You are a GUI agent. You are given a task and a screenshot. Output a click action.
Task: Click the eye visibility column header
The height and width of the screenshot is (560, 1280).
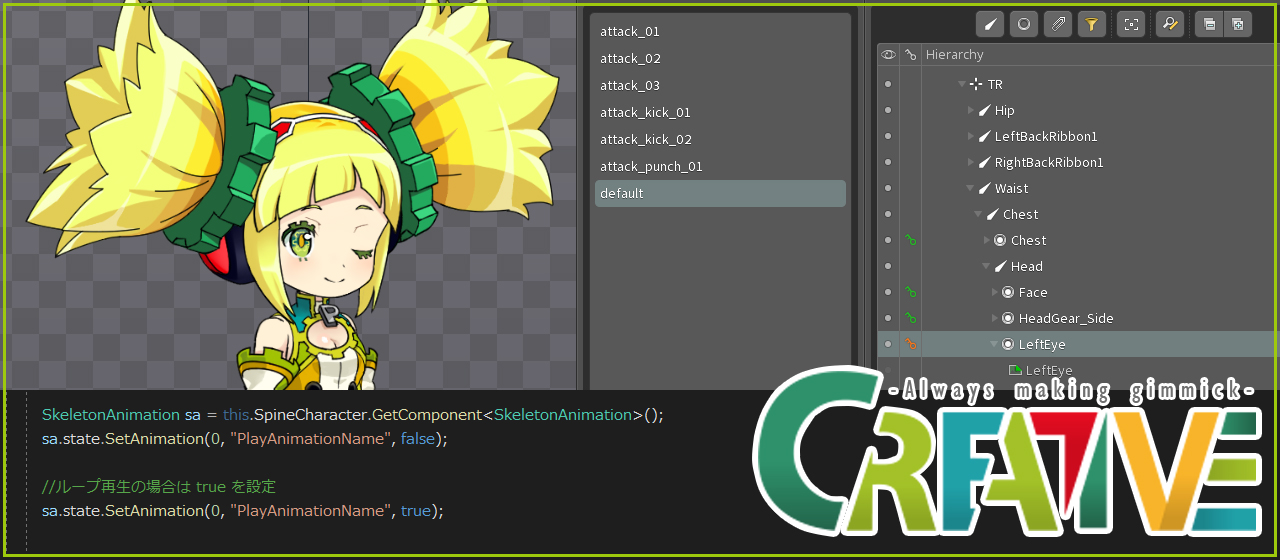click(888, 55)
